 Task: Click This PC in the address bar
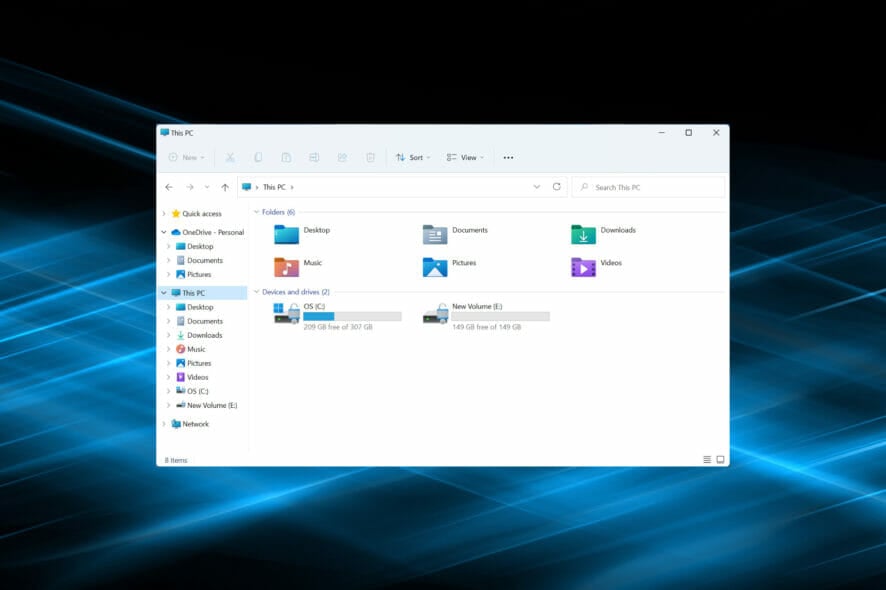274,187
